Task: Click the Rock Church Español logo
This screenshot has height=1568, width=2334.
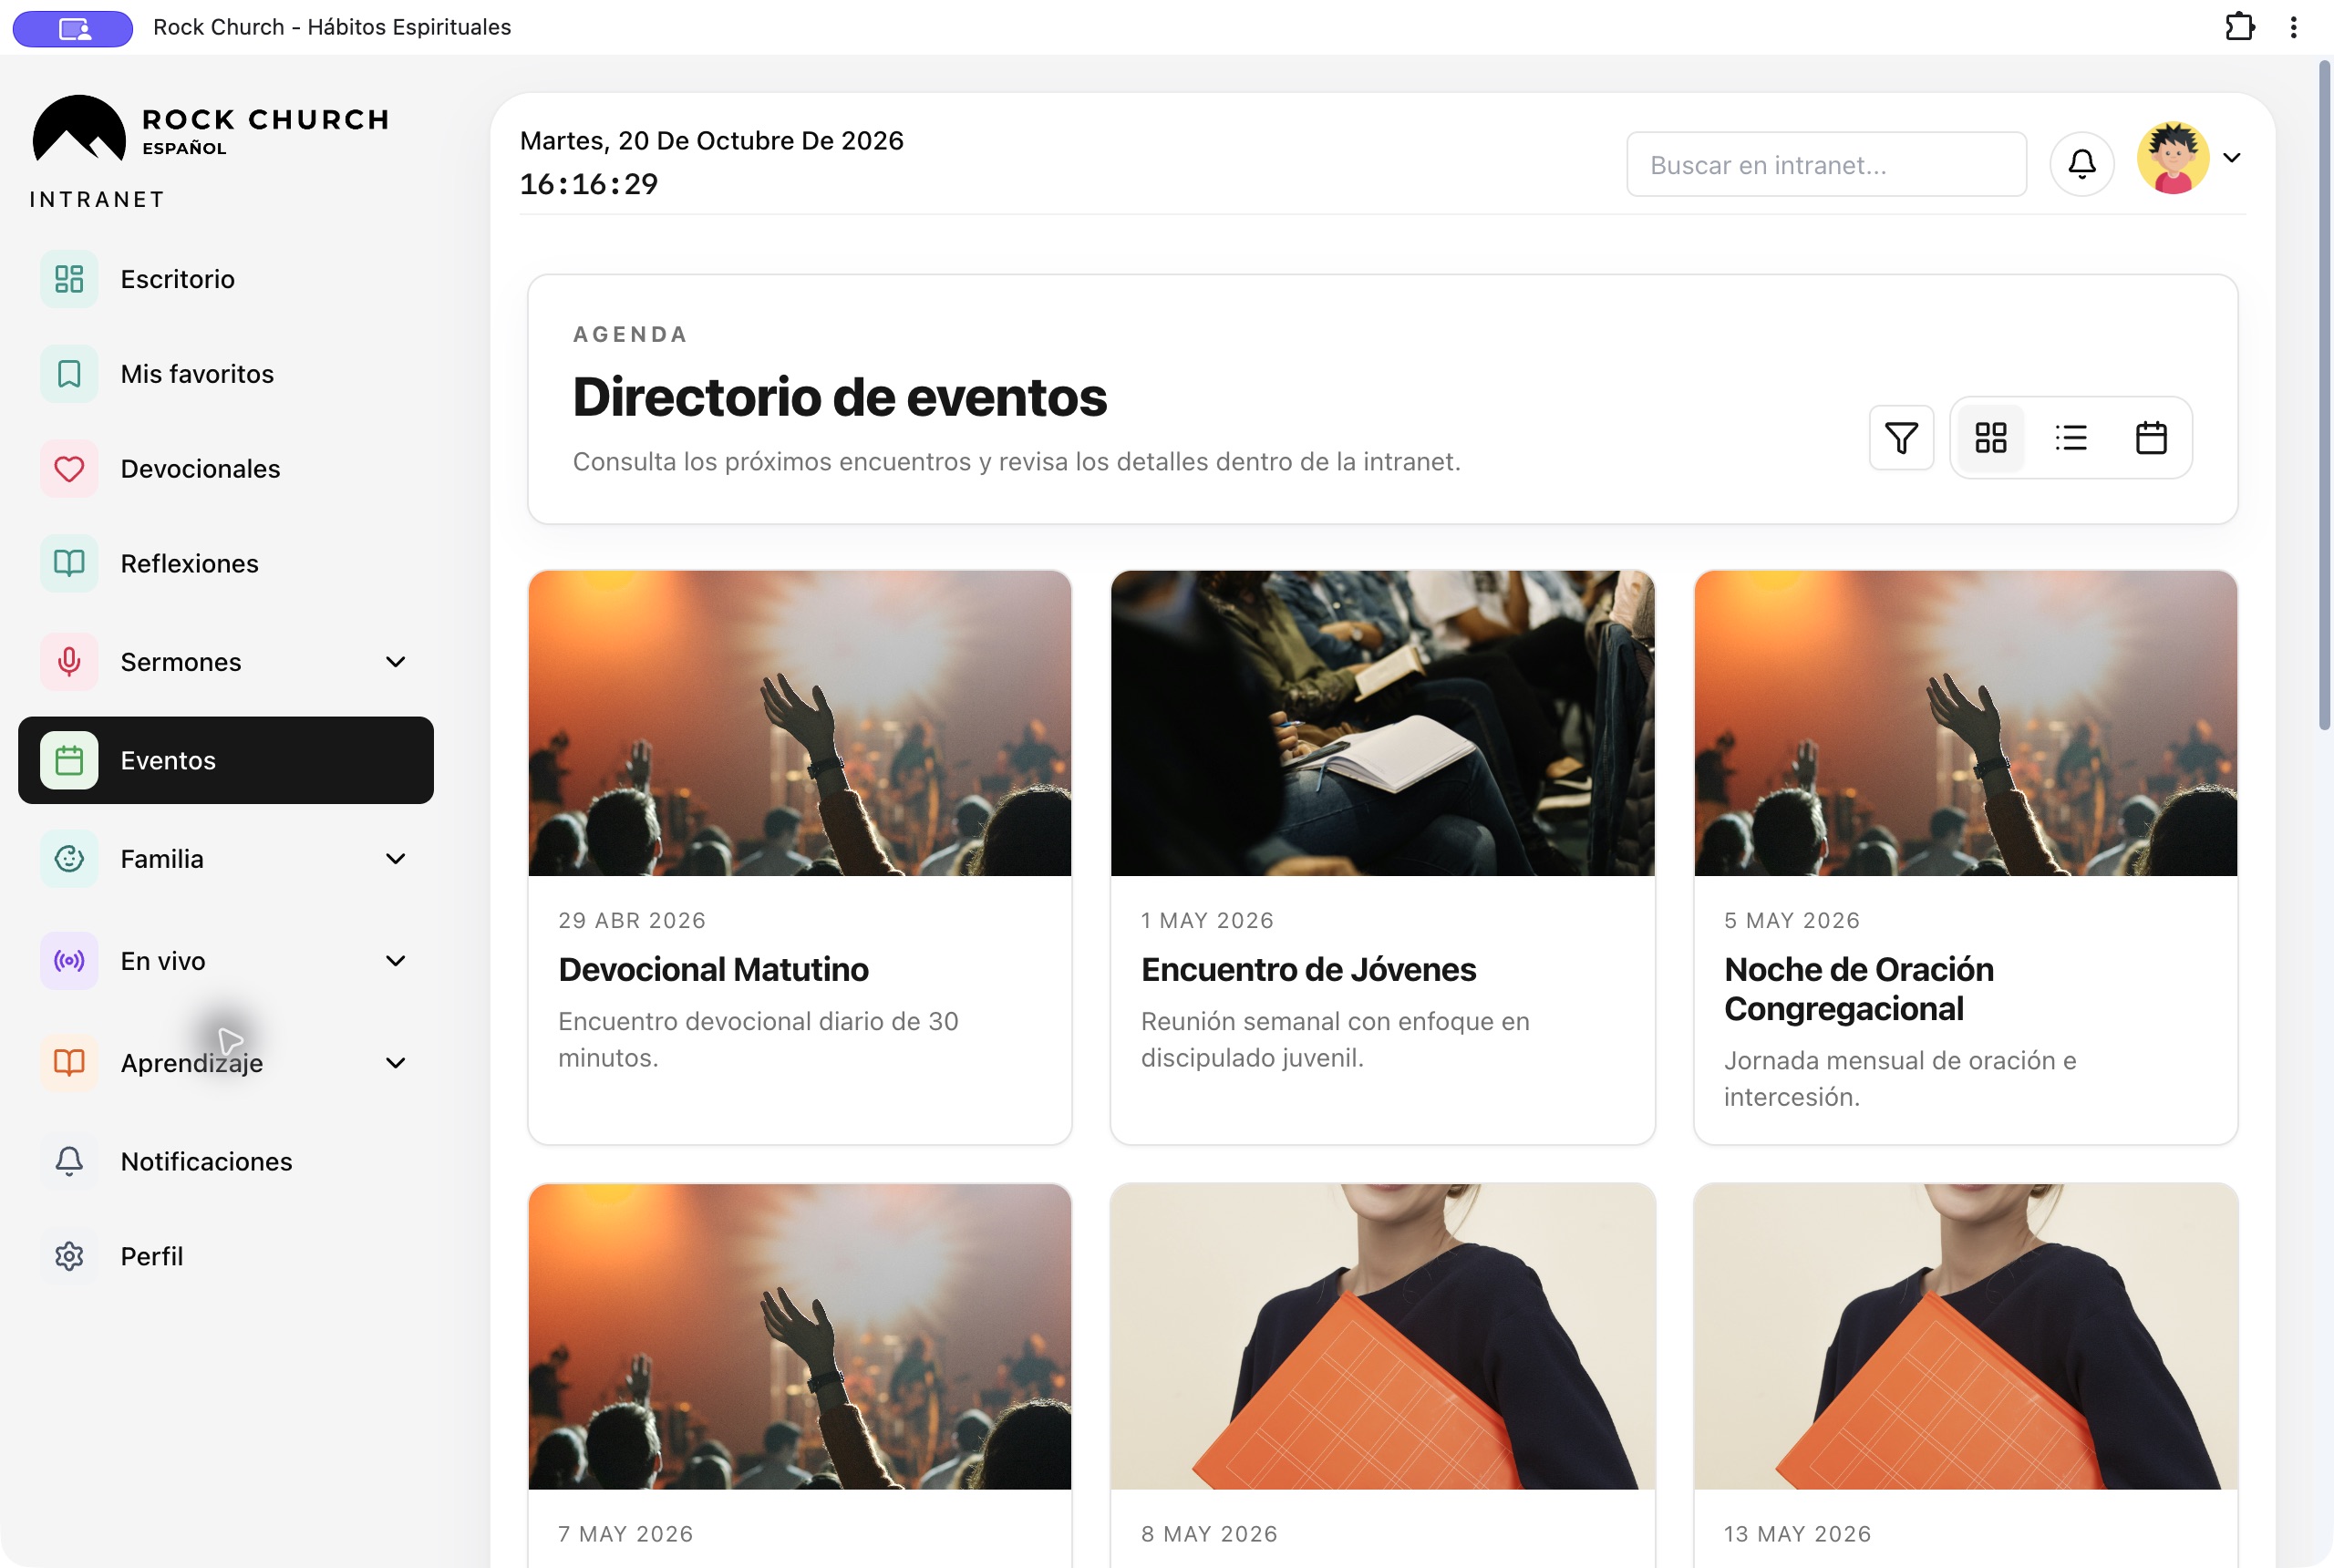Action: (x=211, y=129)
